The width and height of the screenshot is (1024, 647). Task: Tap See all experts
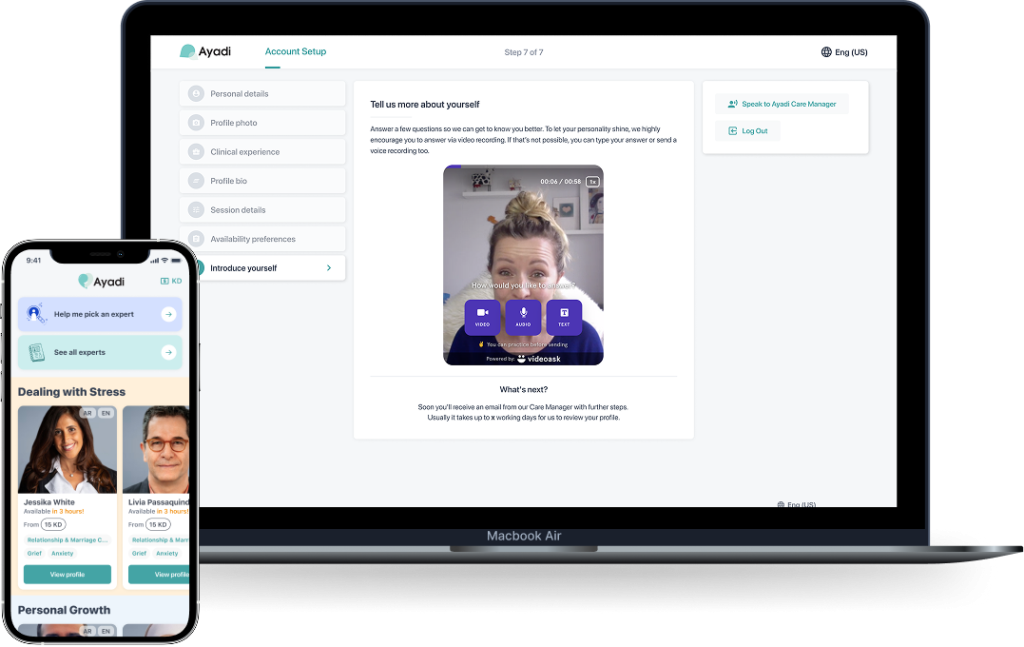point(100,352)
